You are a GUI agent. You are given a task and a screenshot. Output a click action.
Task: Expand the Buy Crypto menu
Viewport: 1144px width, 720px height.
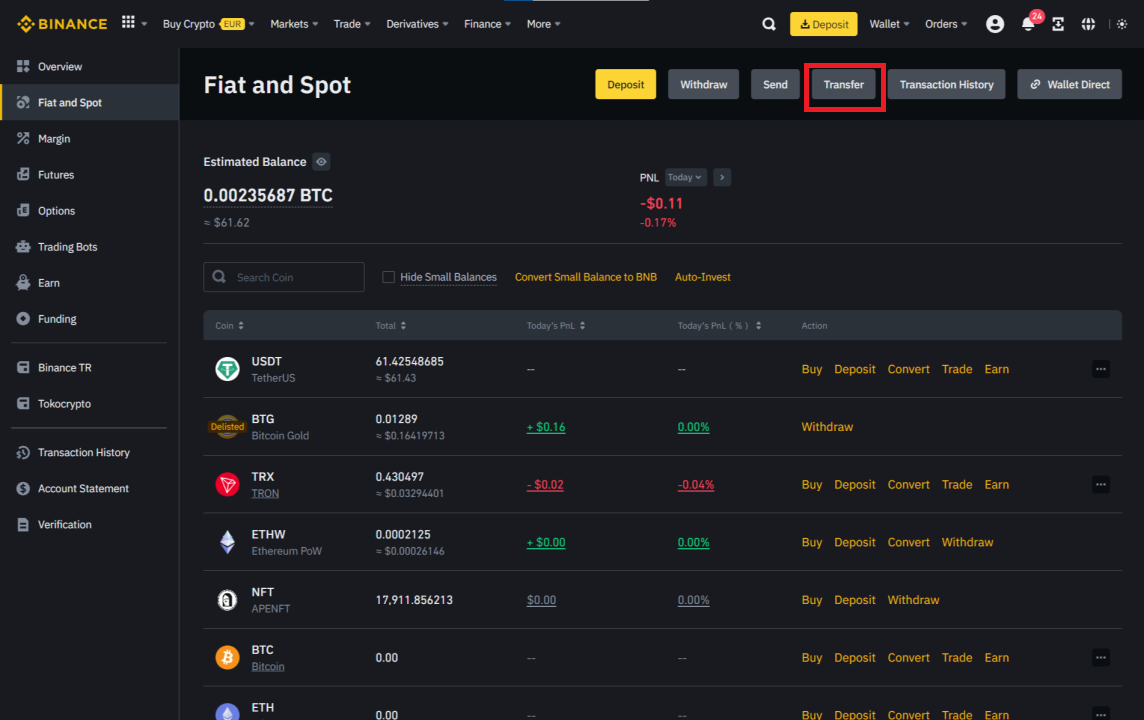click(209, 24)
